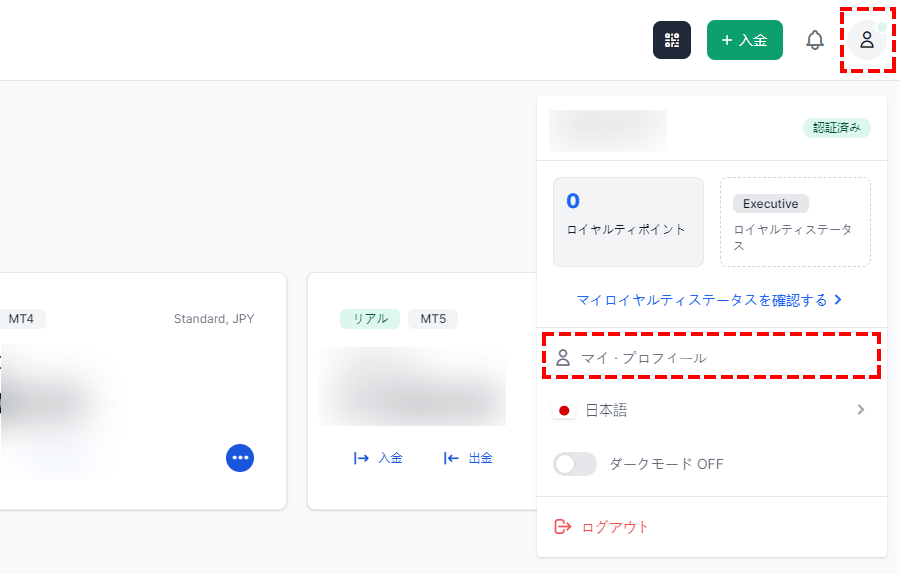Image resolution: width=900 pixels, height=574 pixels.
Task: Click 入金 link on MT5 card
Action: pos(378,458)
